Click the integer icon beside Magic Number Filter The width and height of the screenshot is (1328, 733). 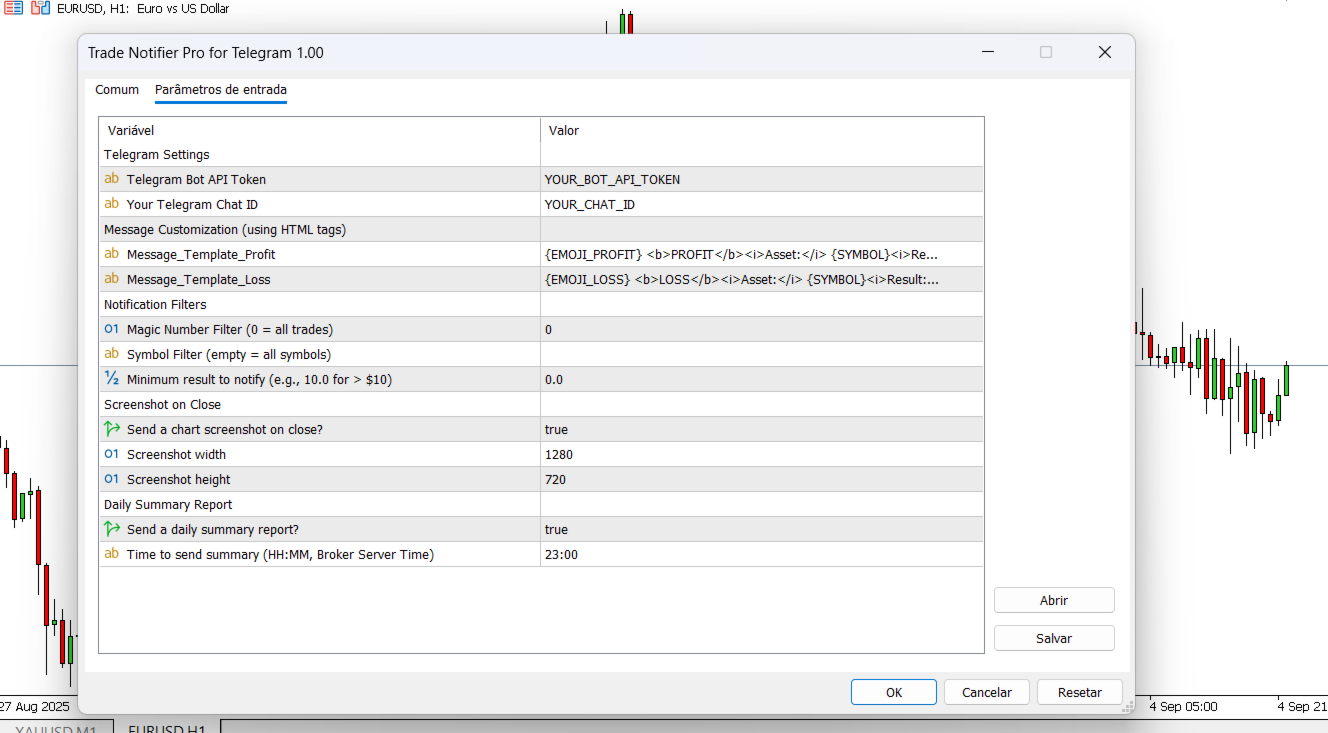click(x=111, y=329)
